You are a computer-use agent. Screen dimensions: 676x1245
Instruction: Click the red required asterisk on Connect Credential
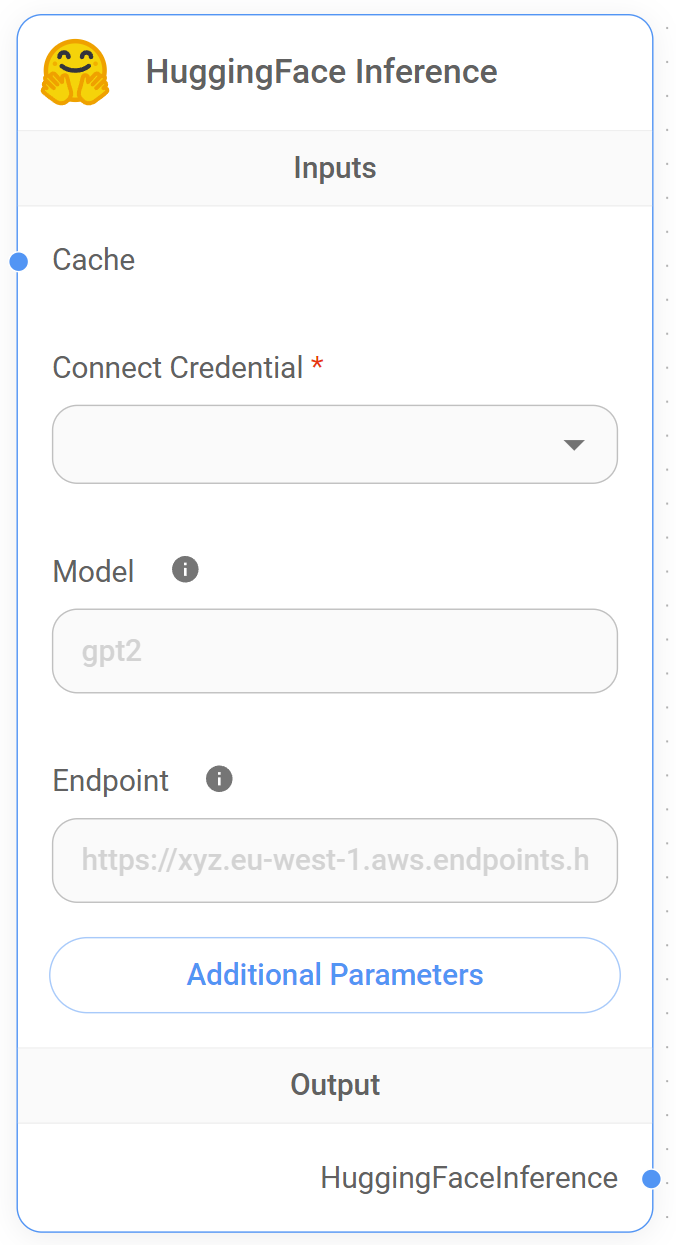tap(317, 366)
